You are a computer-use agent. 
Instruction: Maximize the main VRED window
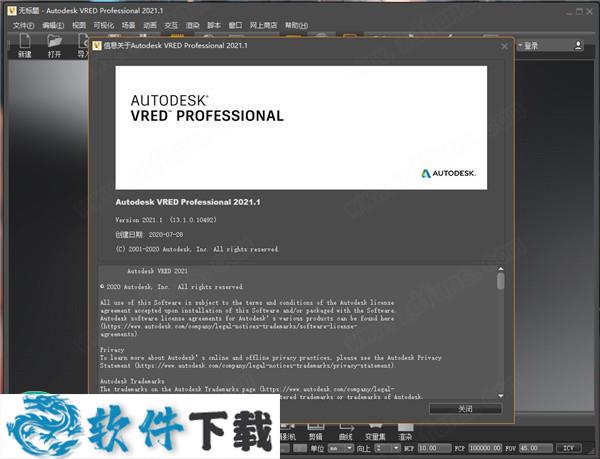579,11
